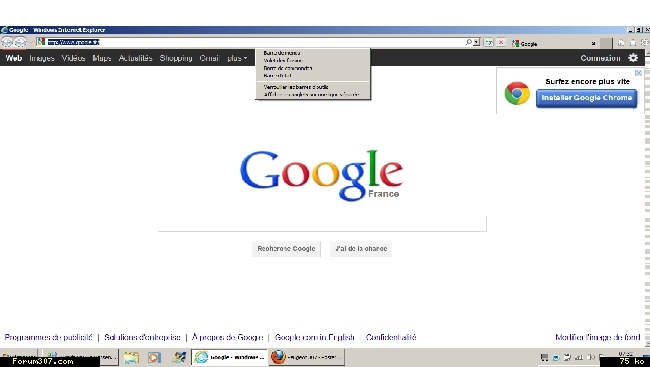Choose the last entry 'Afficher les onglets…' in menu
The height and width of the screenshot is (367, 650).
point(313,95)
